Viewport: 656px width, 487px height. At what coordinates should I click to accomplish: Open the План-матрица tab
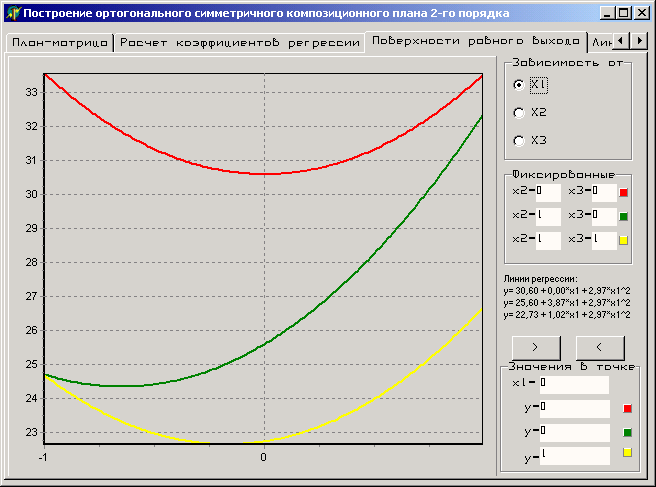(x=60, y=43)
